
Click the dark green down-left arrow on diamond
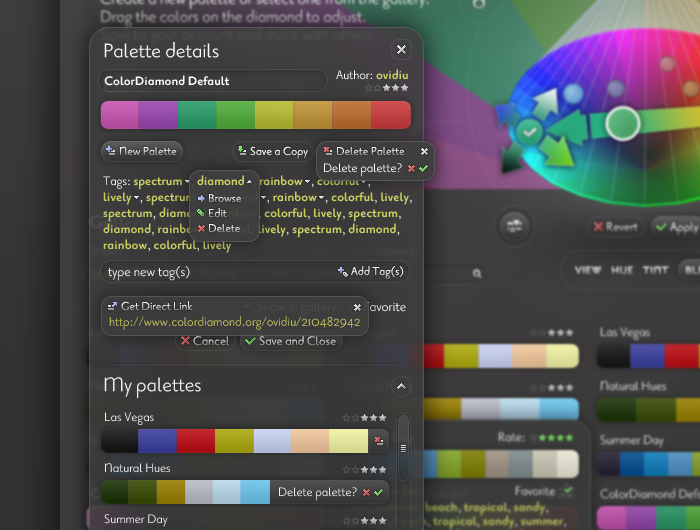tap(512, 159)
